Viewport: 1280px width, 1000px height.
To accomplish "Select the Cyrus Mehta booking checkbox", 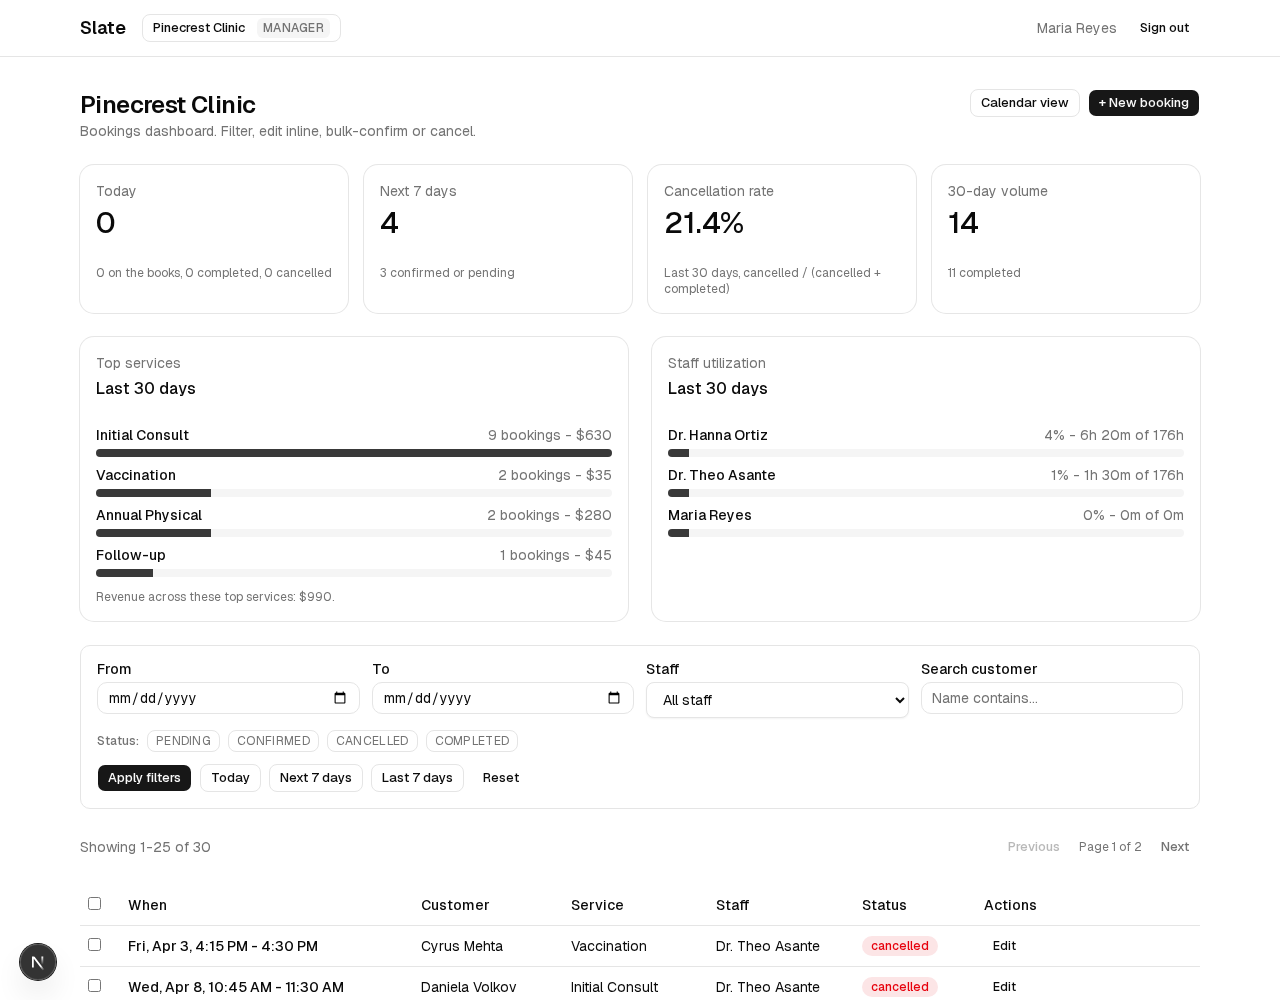I will 94,945.
